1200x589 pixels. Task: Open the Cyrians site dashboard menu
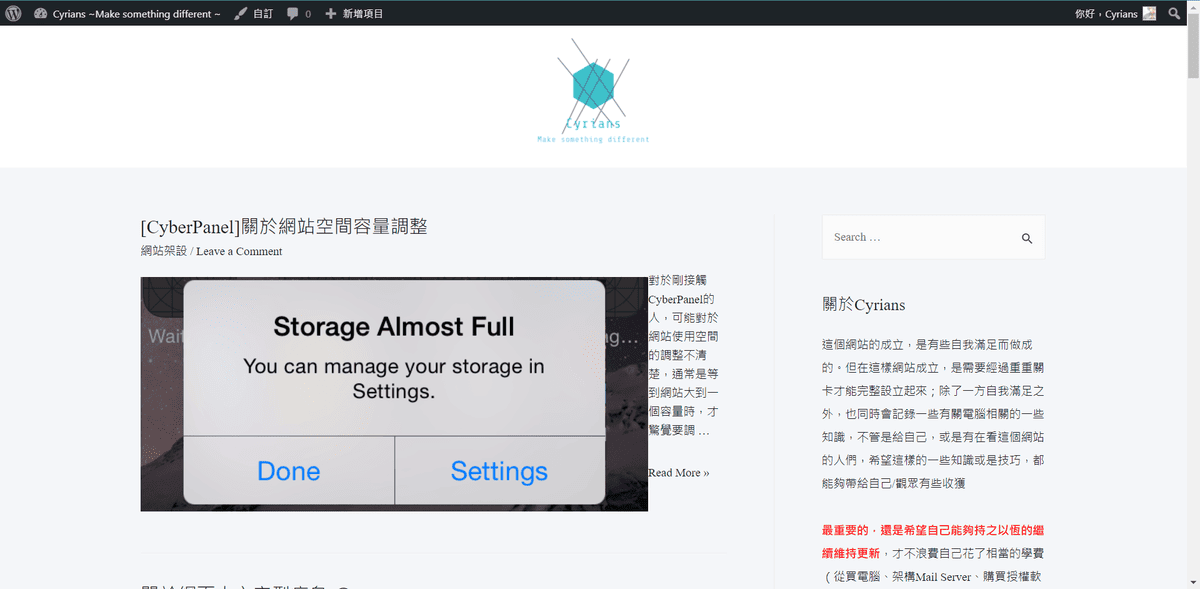pyautogui.click(x=127, y=14)
